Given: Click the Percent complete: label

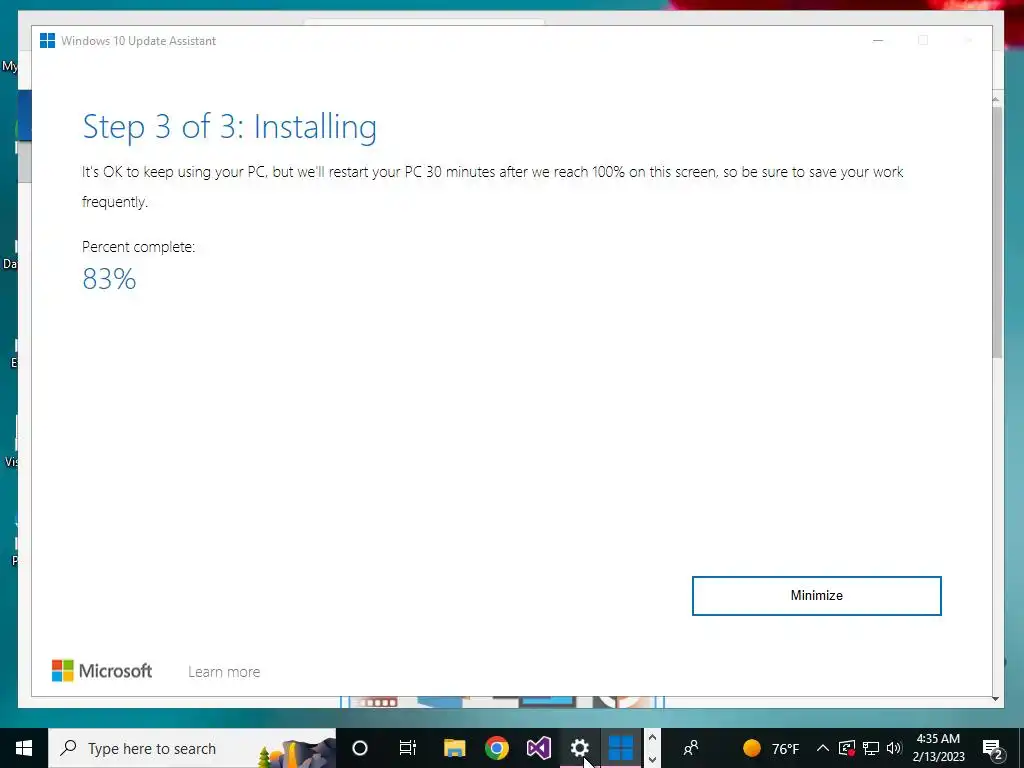Looking at the screenshot, I should click(x=138, y=247).
